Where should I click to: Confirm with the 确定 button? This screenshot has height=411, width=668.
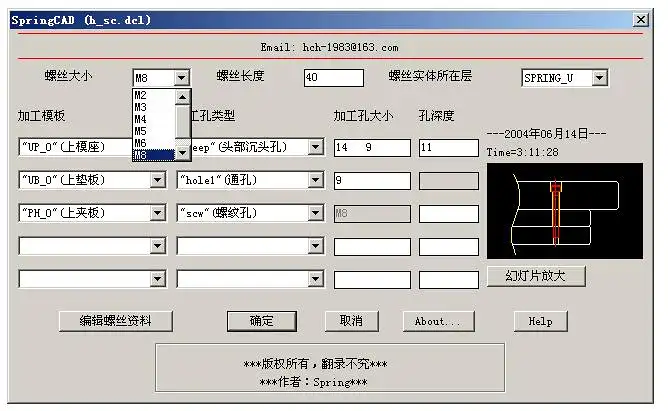tap(262, 321)
